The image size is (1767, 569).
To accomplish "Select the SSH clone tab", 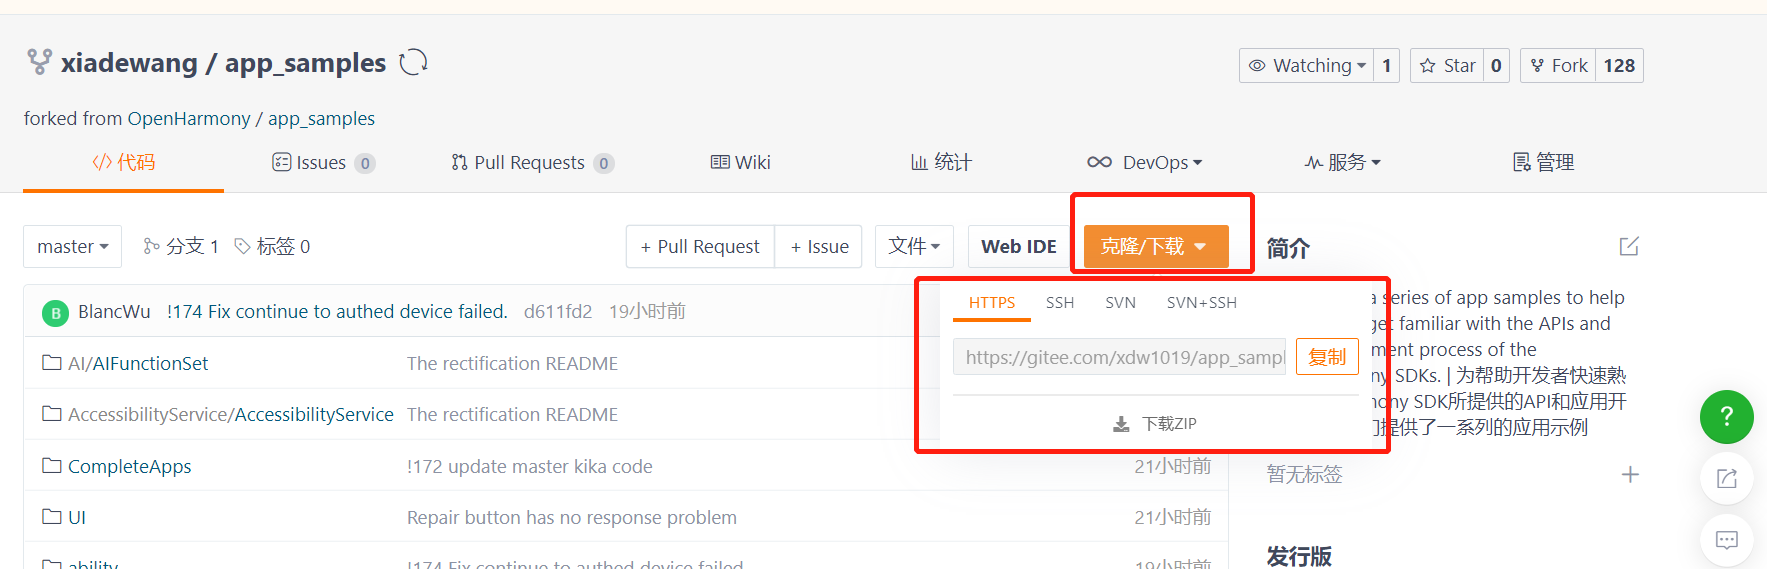I will tap(1060, 303).
